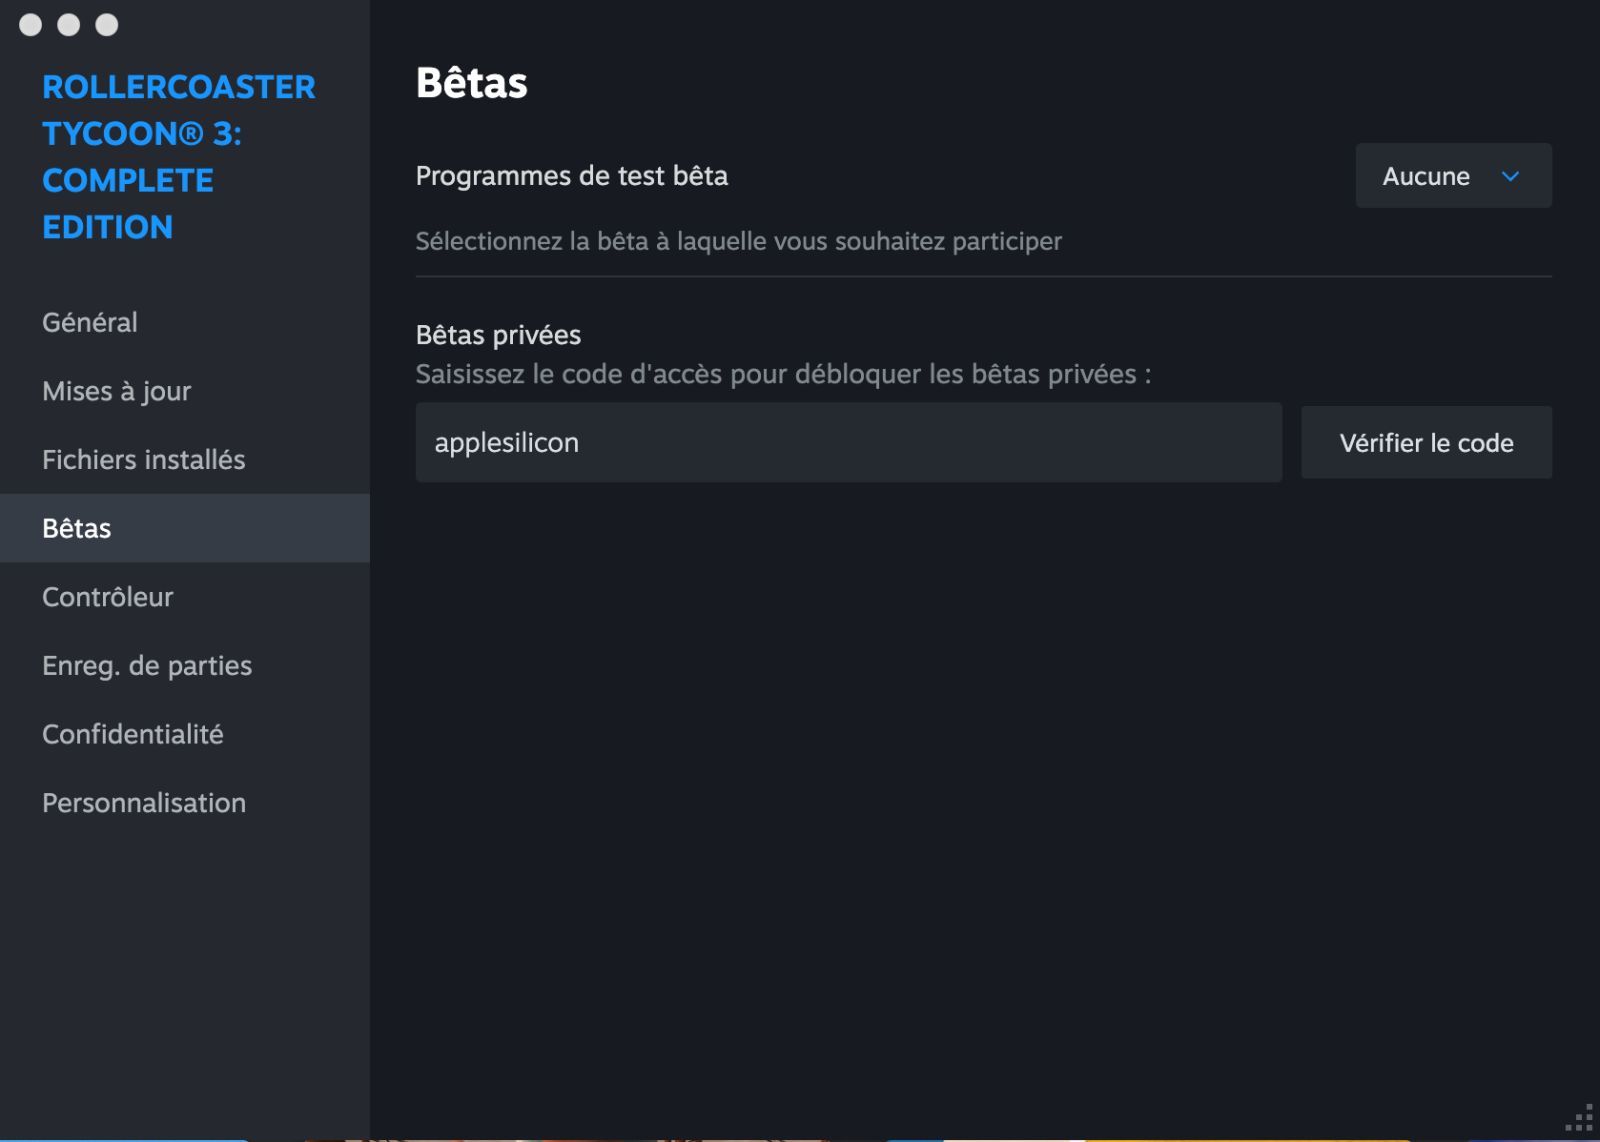Switch to the 'Mises à jour' section
The image size is (1600, 1142).
tap(116, 391)
